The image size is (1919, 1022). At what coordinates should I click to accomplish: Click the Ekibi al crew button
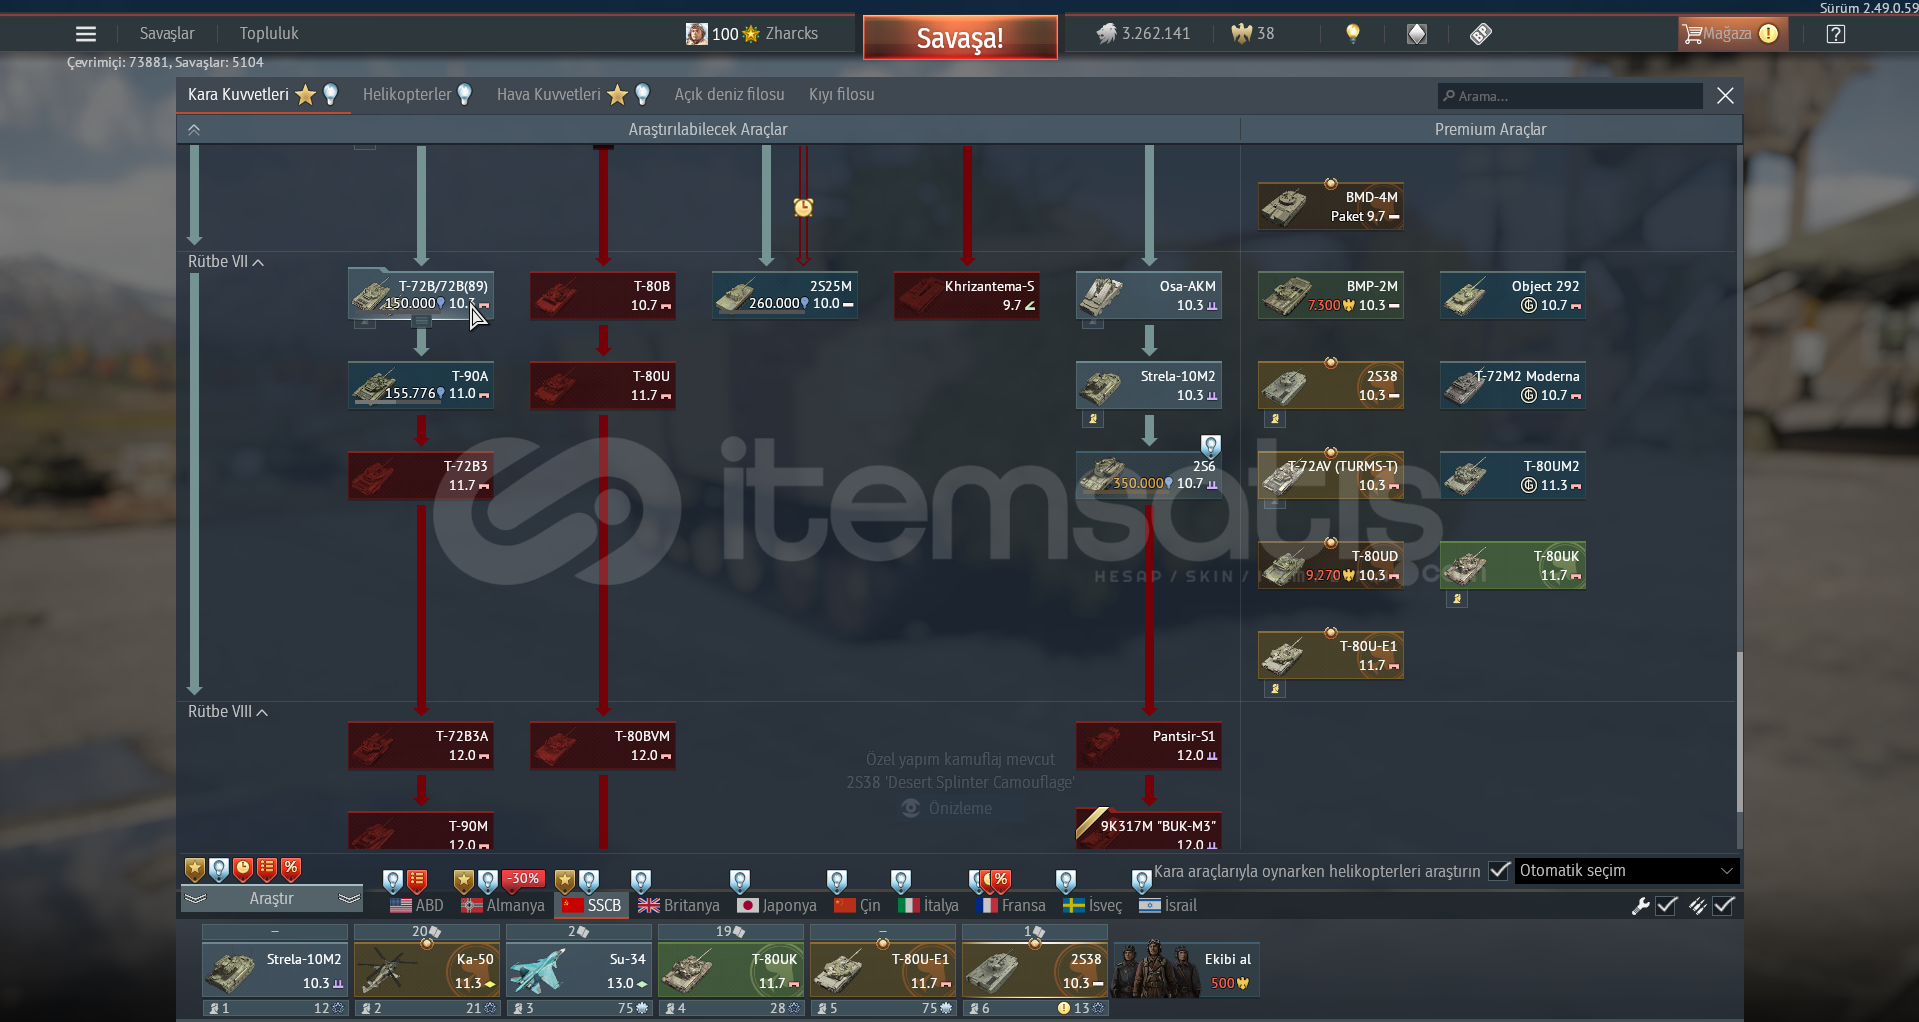tap(1187, 970)
